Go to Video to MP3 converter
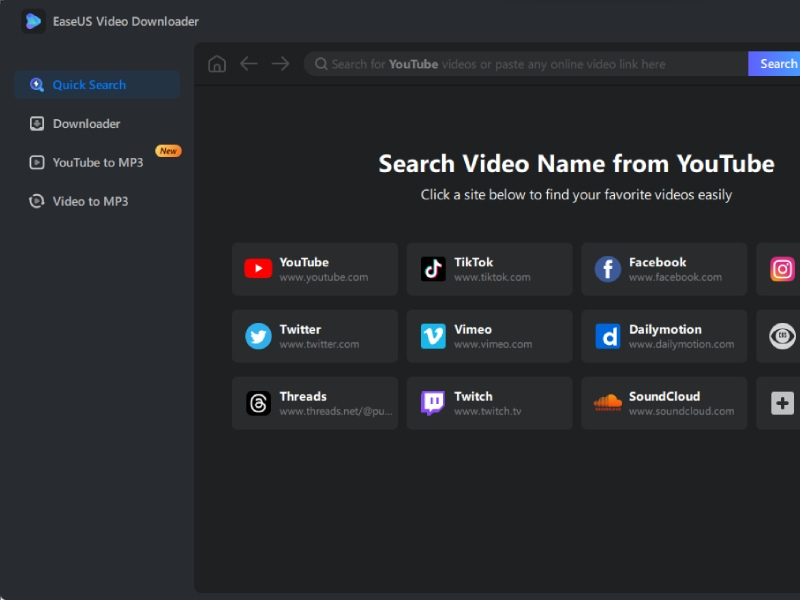The image size is (800, 600). point(97,201)
